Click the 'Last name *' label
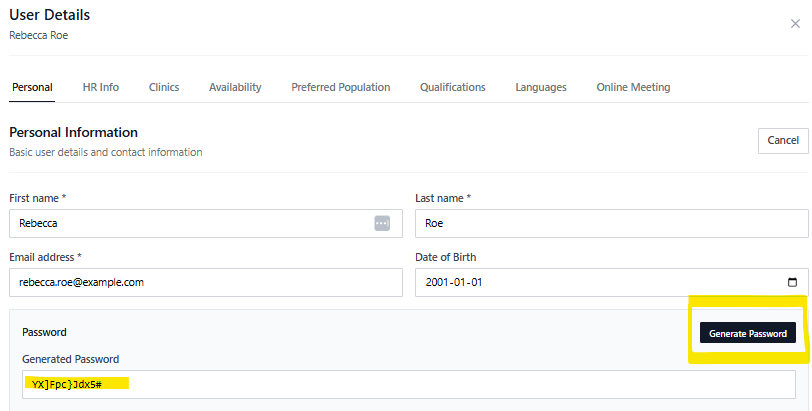Viewport: 812px width, 411px height. coord(443,198)
